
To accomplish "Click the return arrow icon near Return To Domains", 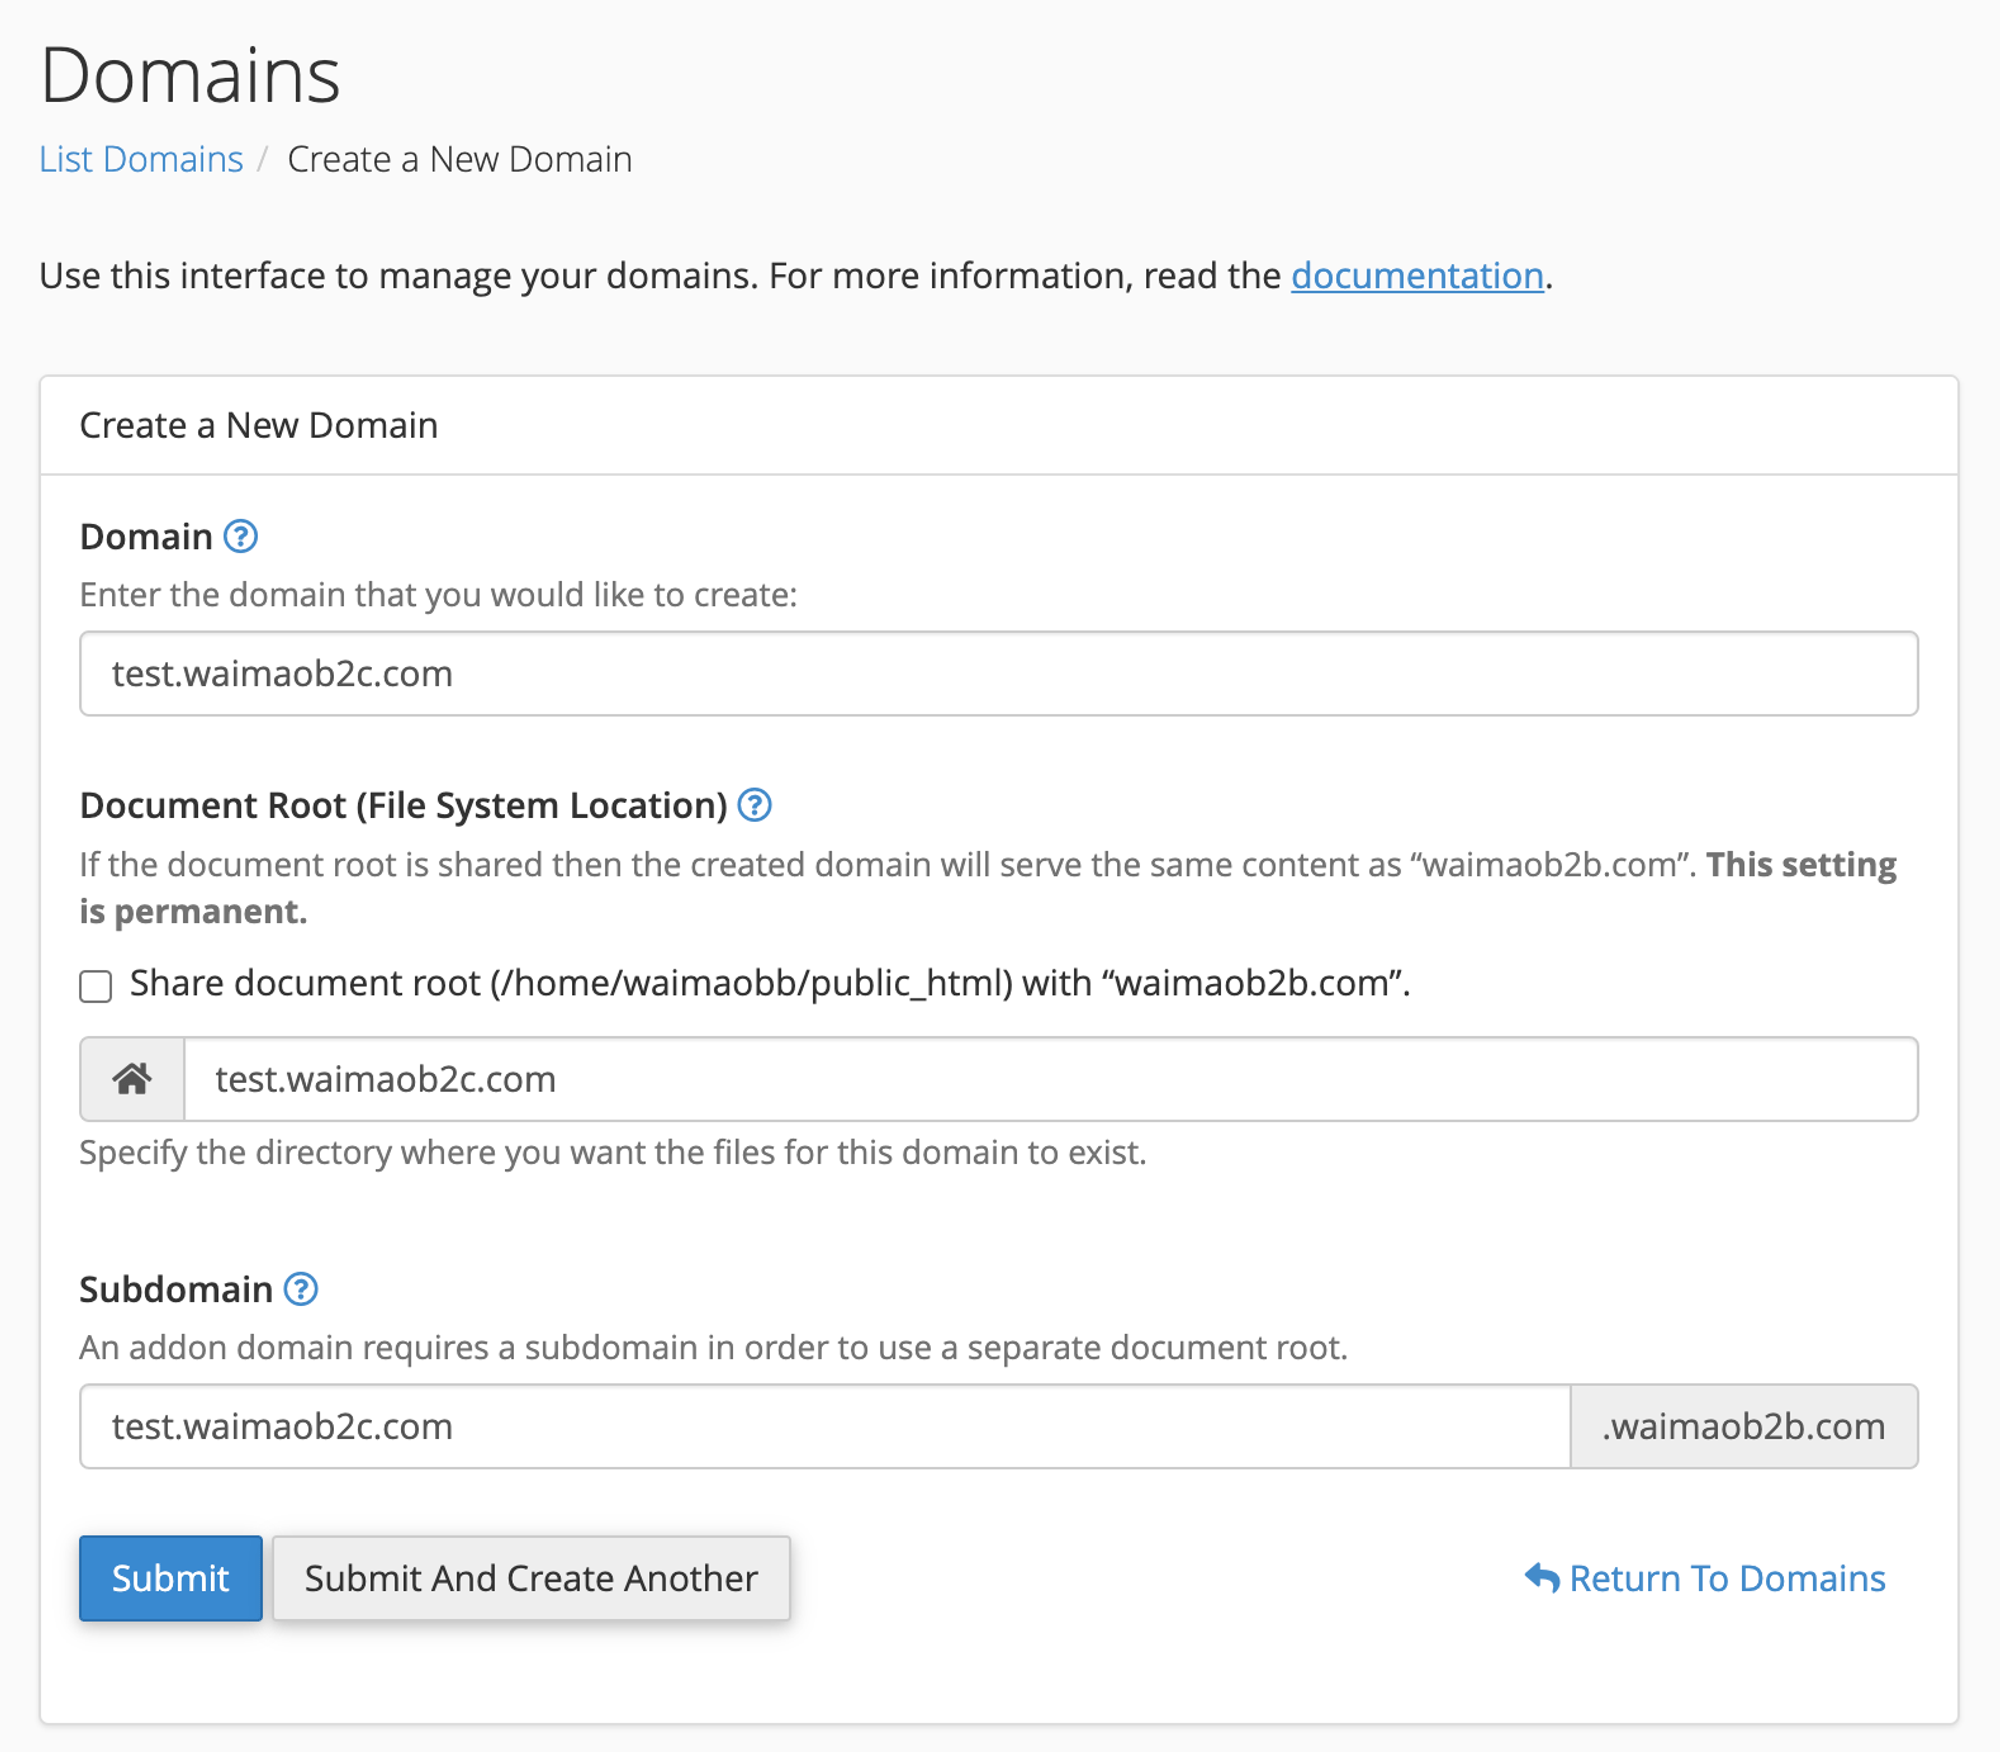I will point(1541,1578).
